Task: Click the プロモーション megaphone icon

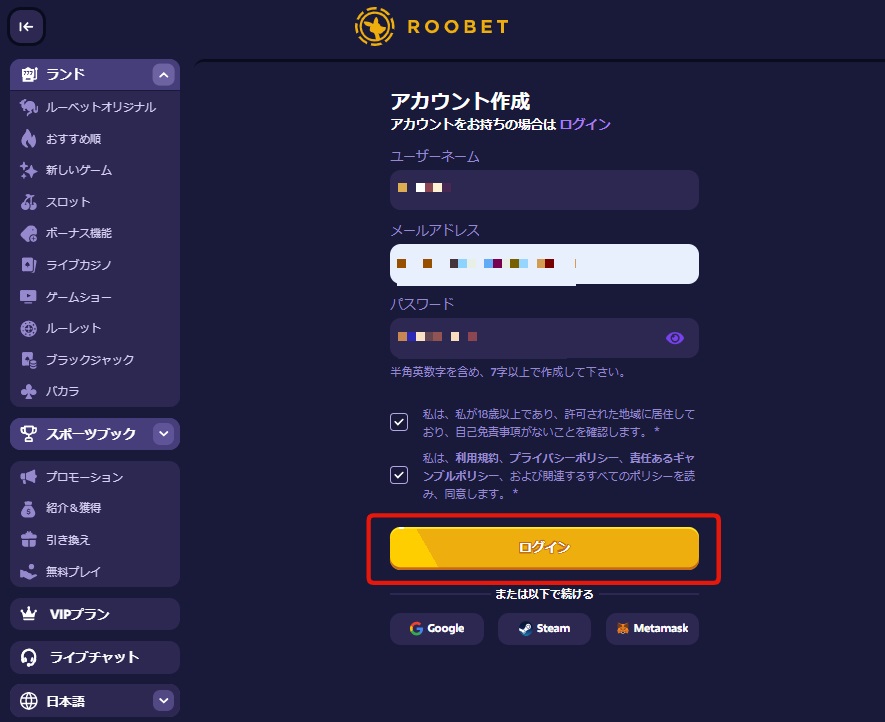Action: point(29,477)
